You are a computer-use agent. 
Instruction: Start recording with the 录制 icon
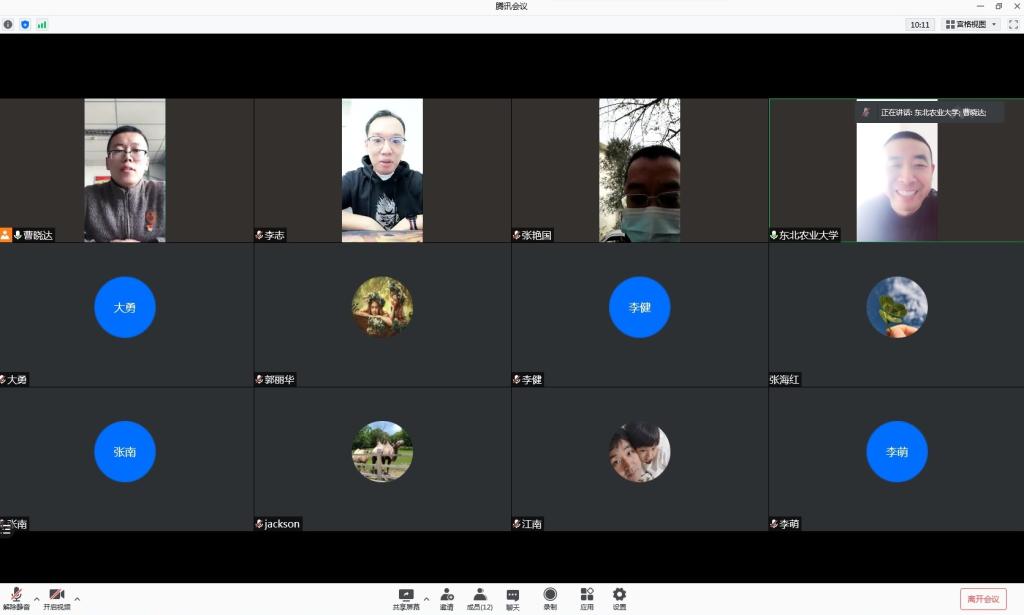[x=550, y=597]
